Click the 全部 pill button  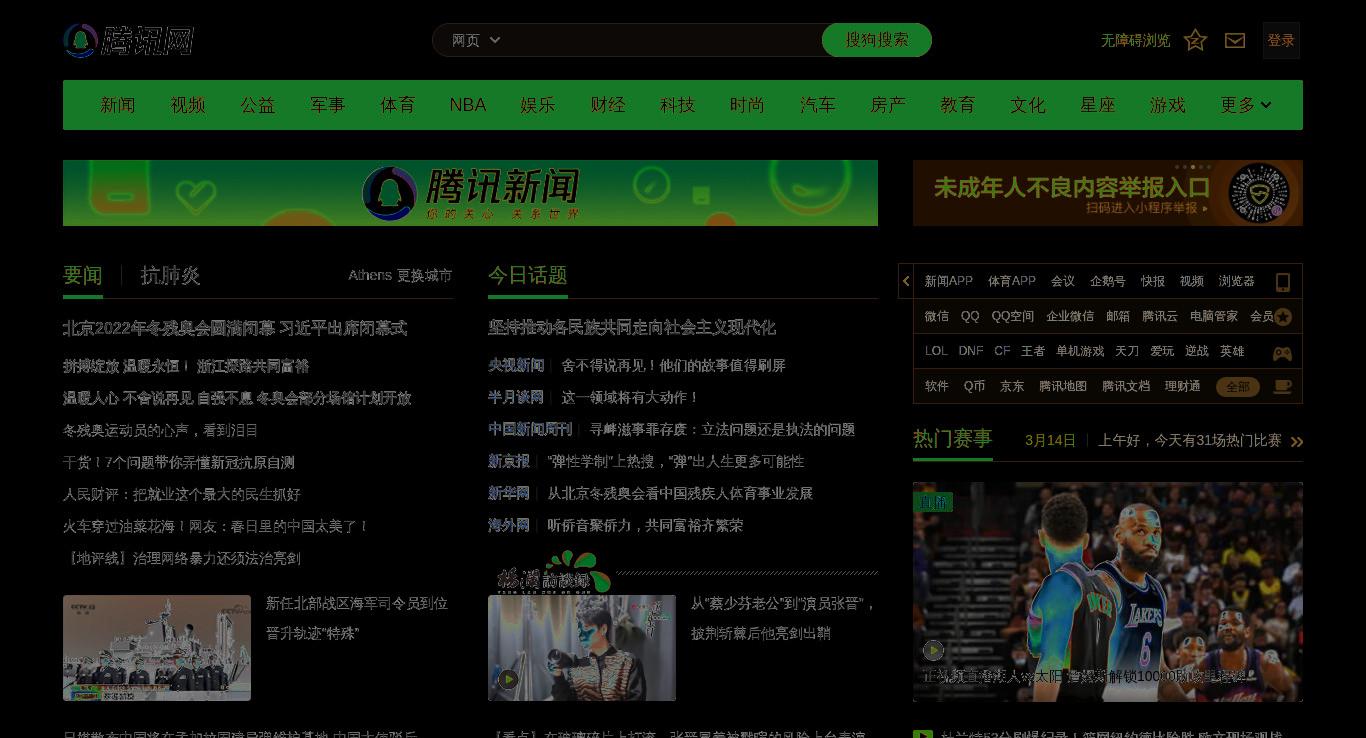coord(1238,387)
